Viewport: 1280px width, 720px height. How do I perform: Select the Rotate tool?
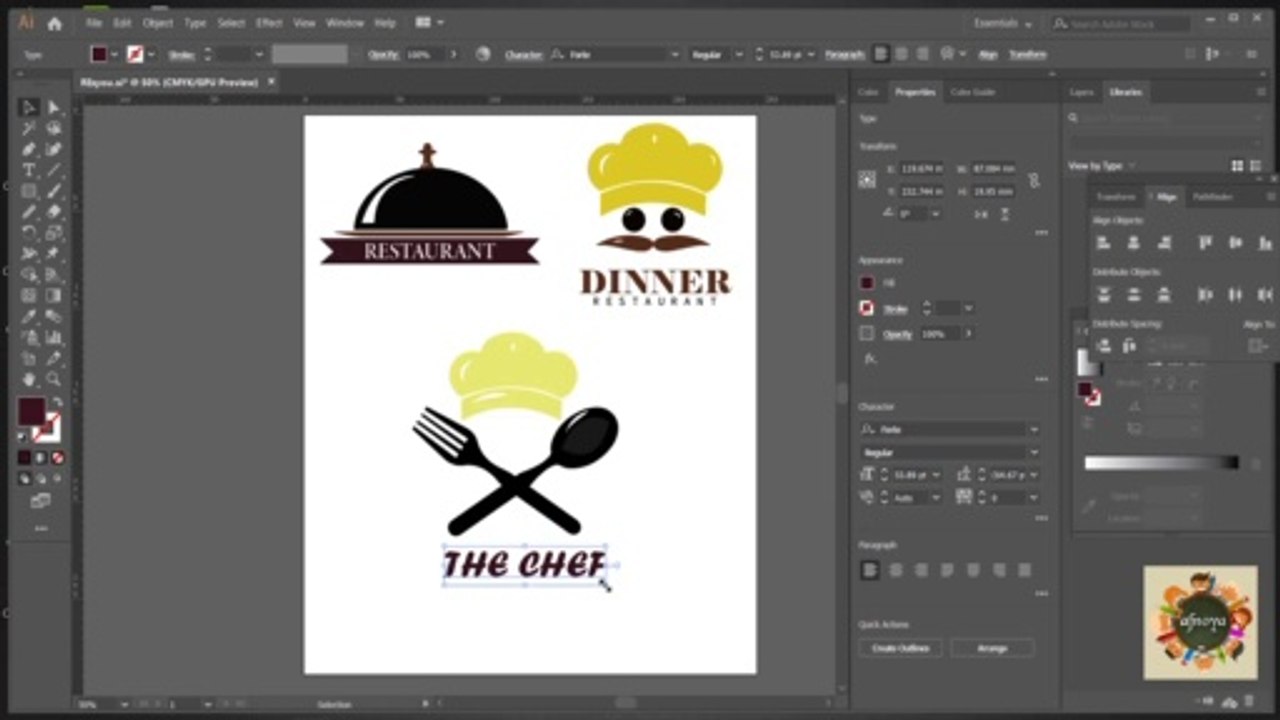click(29, 233)
